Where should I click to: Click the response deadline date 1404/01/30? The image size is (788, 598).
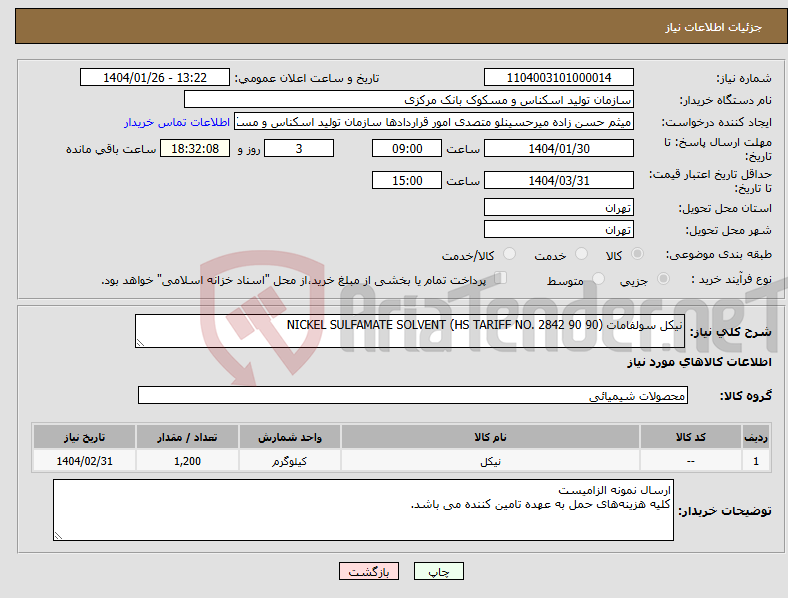point(558,149)
